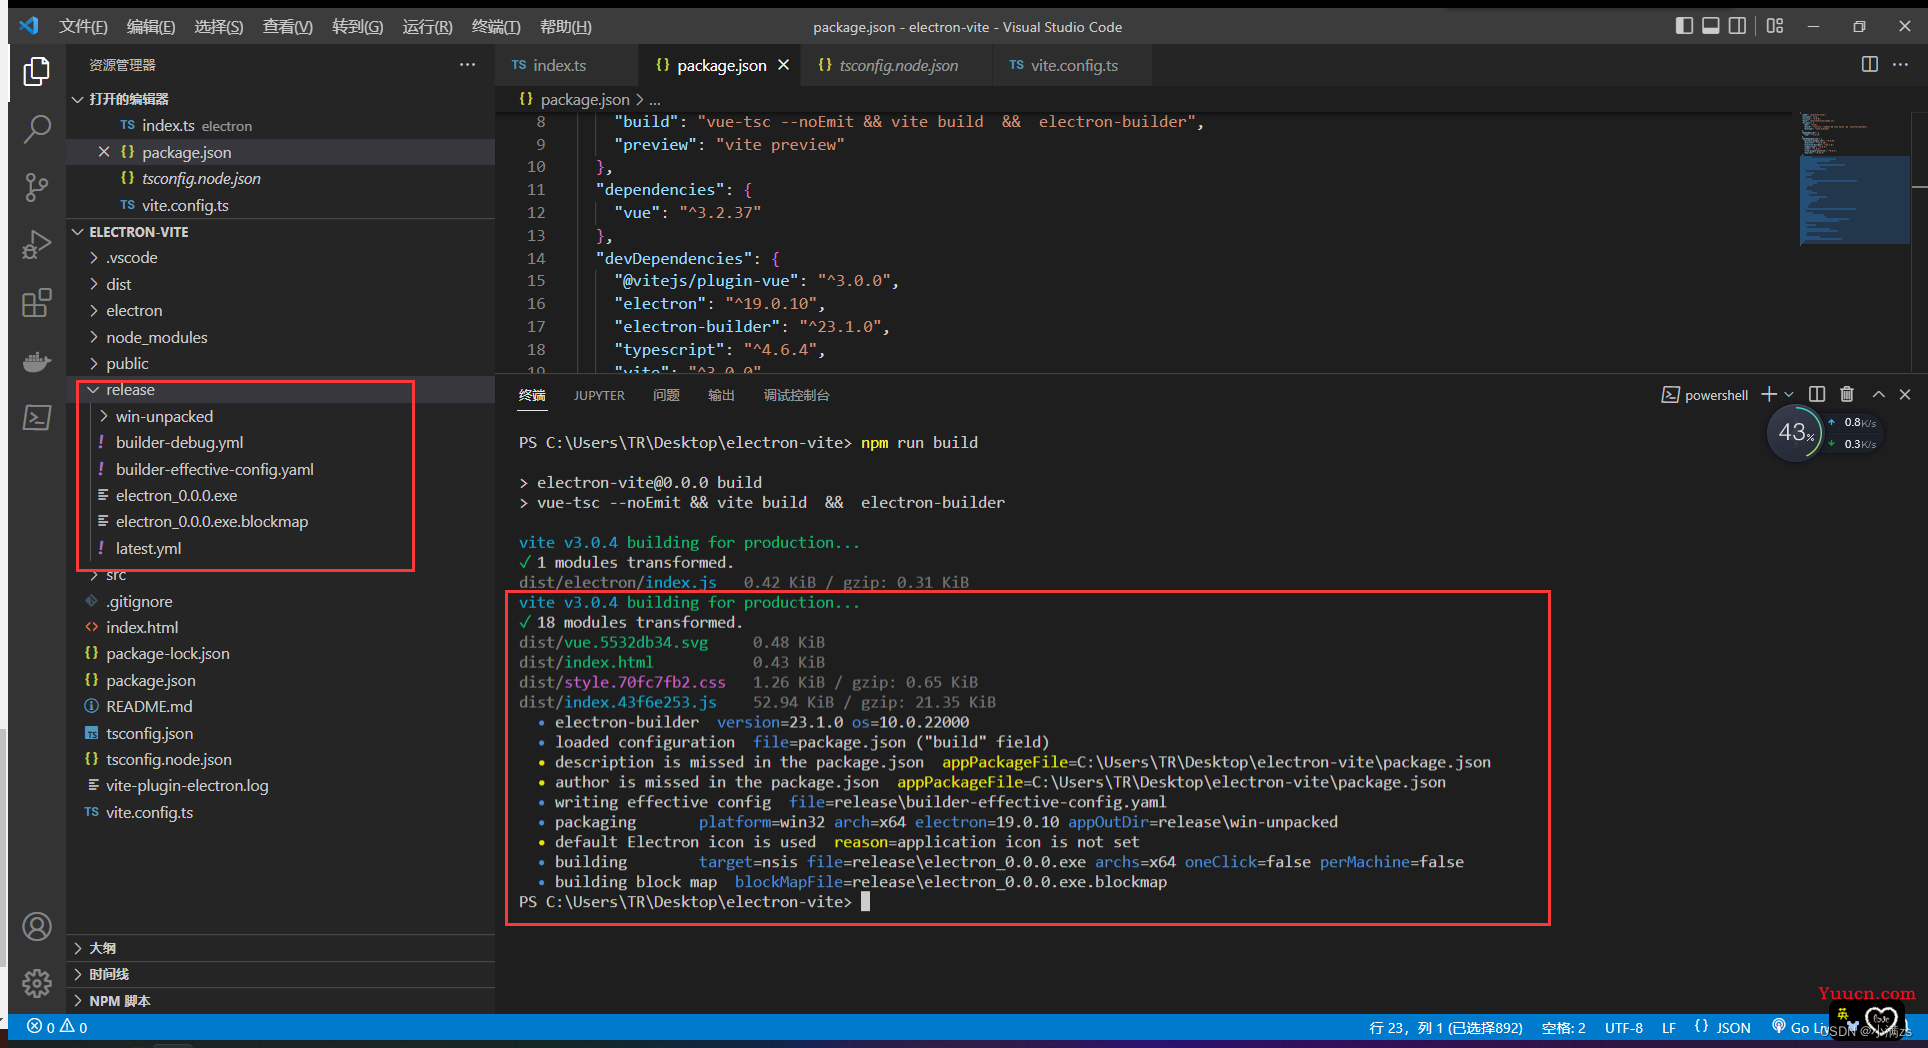
Task: Switch to the Jupyter panel tab
Action: [599, 396]
